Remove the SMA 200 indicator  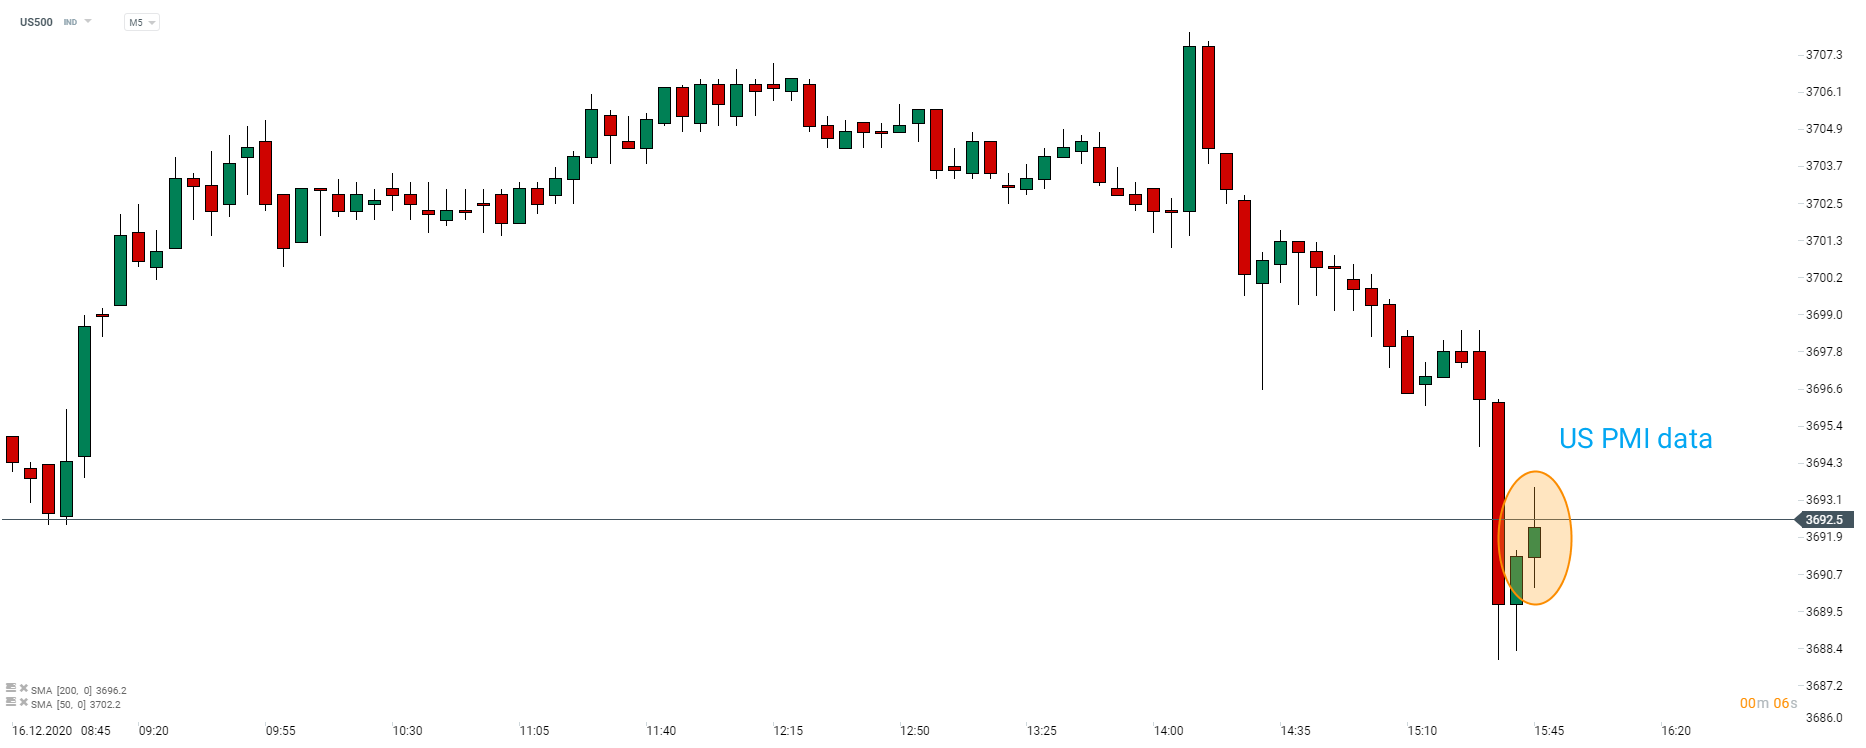pyautogui.click(x=24, y=689)
